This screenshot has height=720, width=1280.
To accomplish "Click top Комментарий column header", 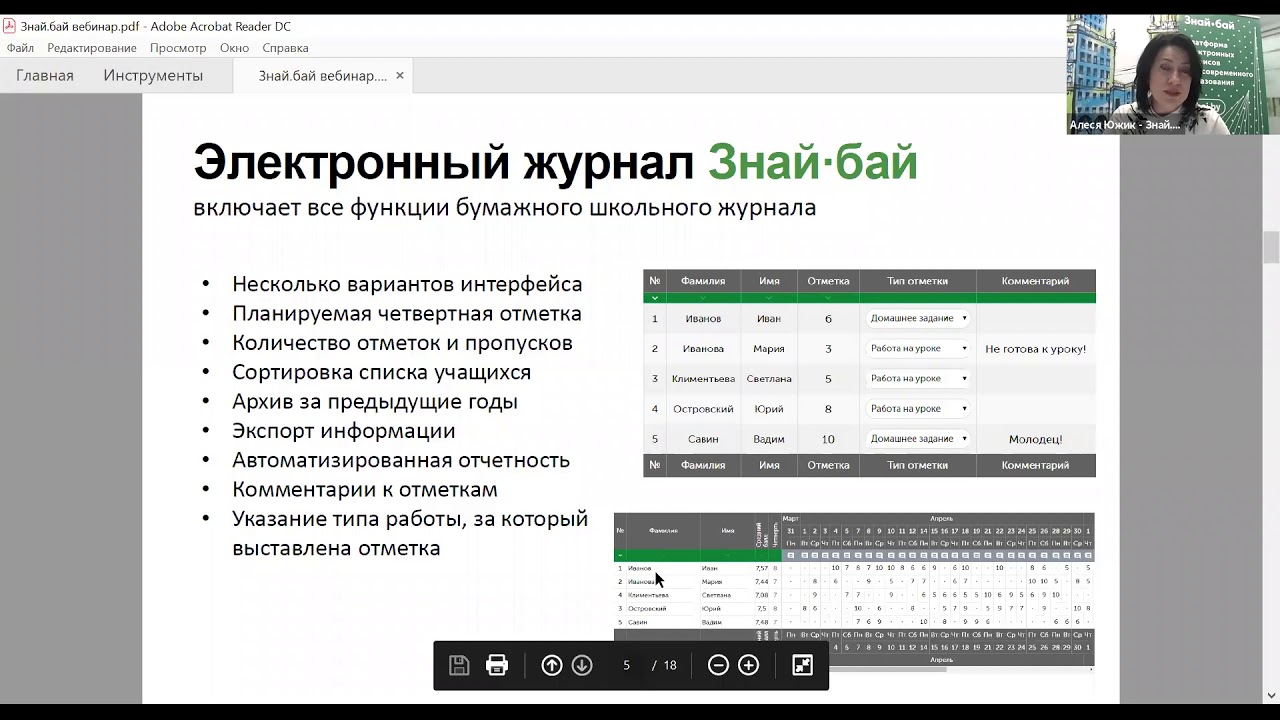I will coord(1035,281).
